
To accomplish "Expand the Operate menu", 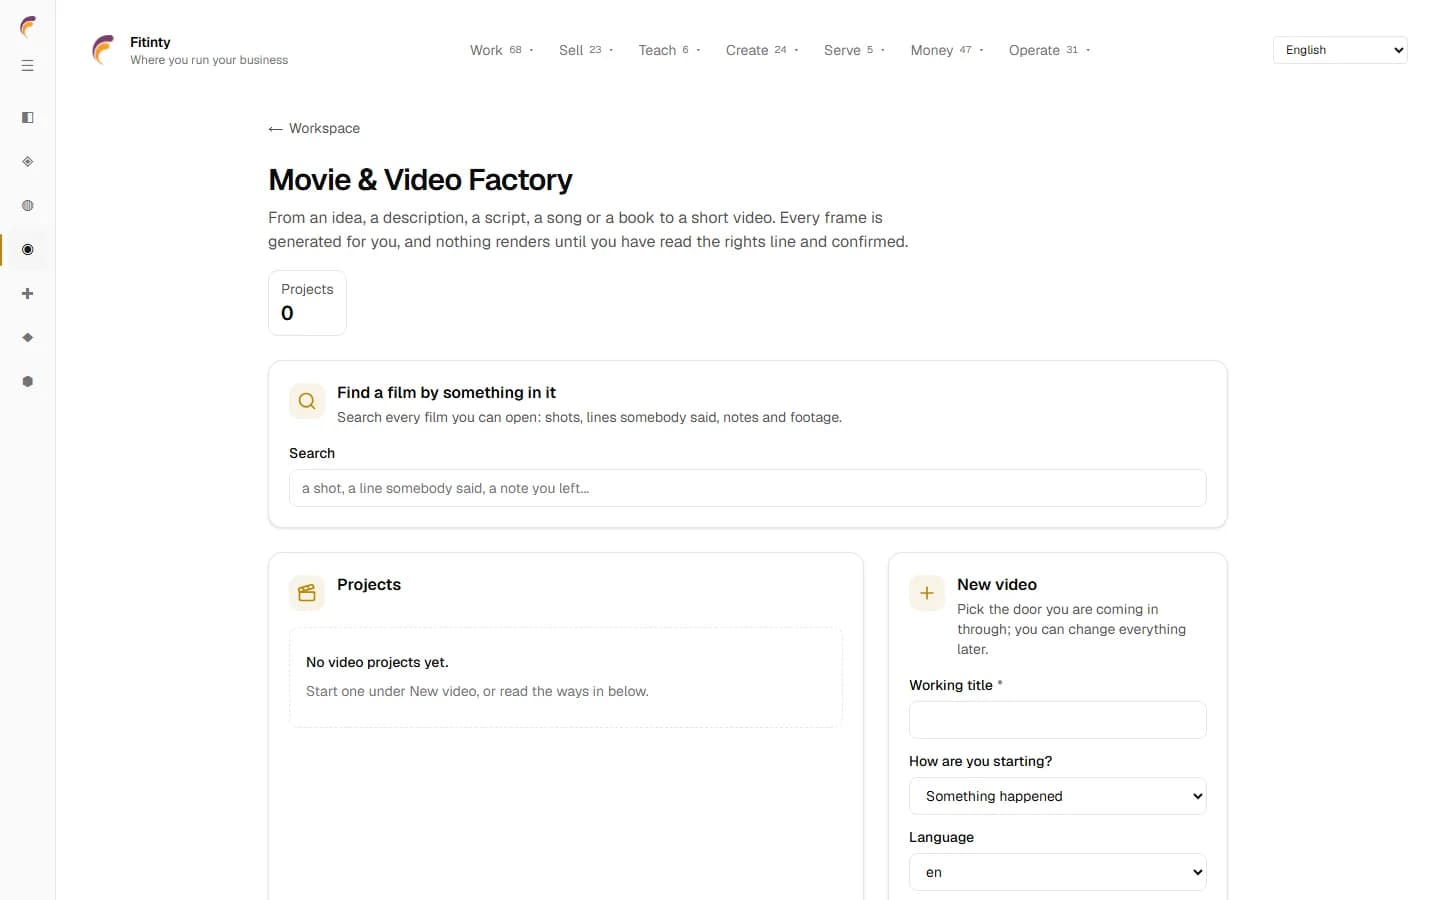I will (x=1049, y=50).
